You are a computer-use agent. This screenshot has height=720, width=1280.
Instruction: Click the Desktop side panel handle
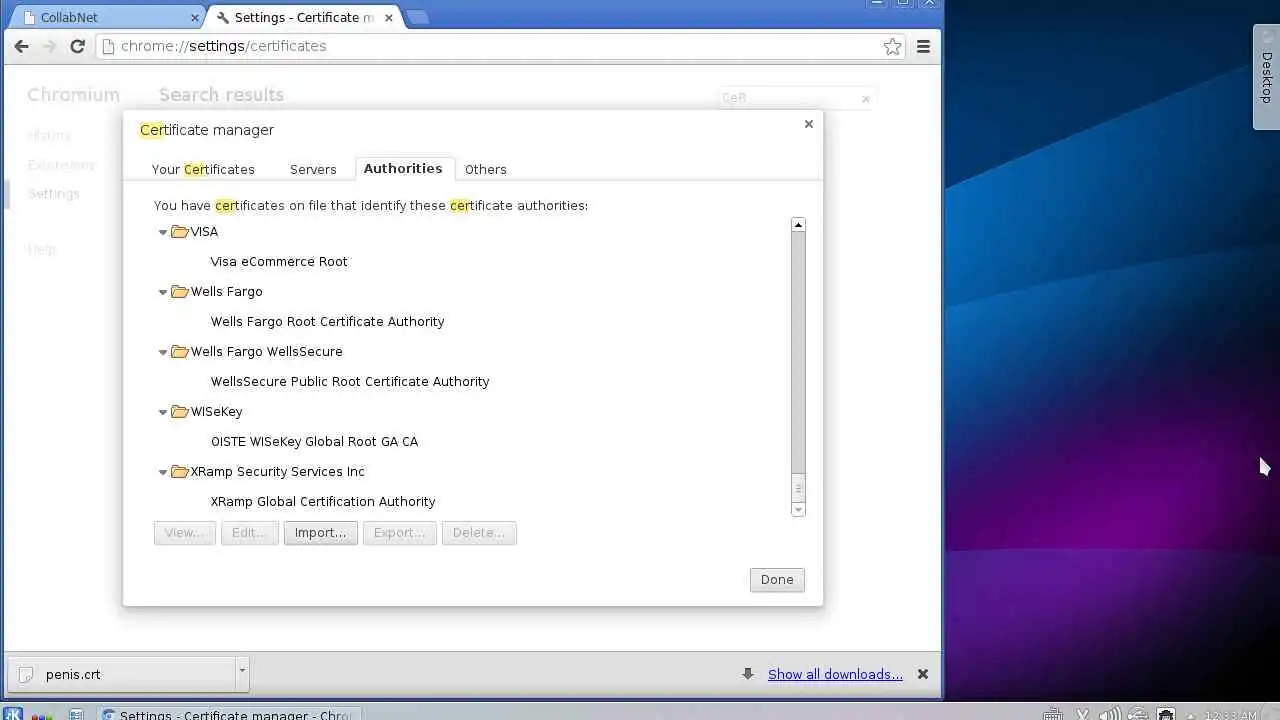[x=1266, y=77]
